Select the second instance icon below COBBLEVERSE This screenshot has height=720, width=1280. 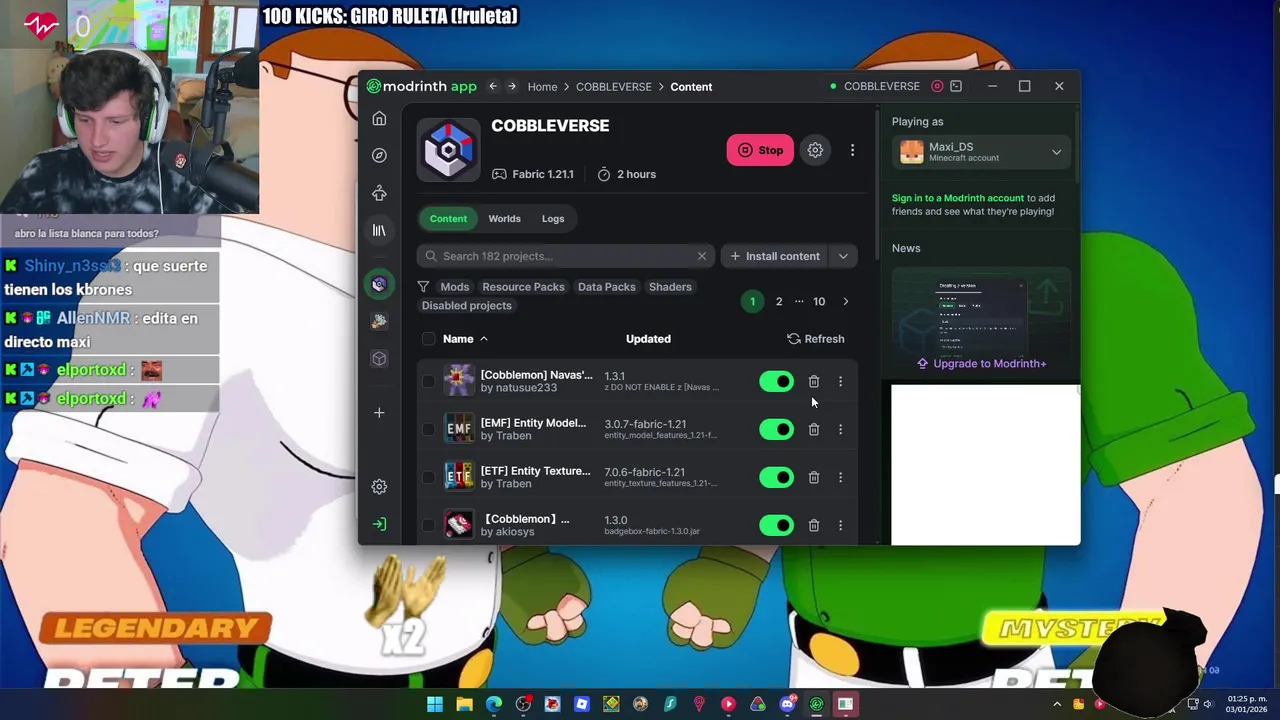click(x=379, y=321)
